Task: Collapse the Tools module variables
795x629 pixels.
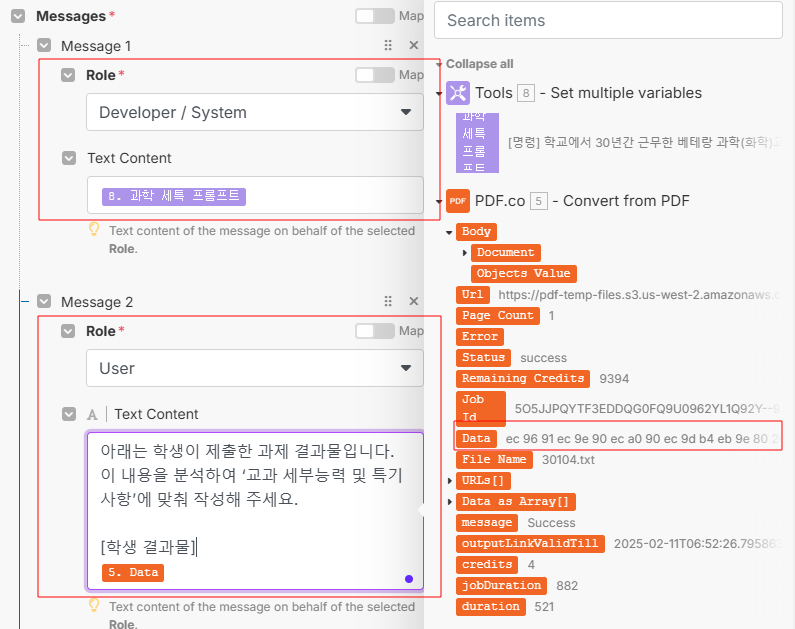Action: point(439,94)
